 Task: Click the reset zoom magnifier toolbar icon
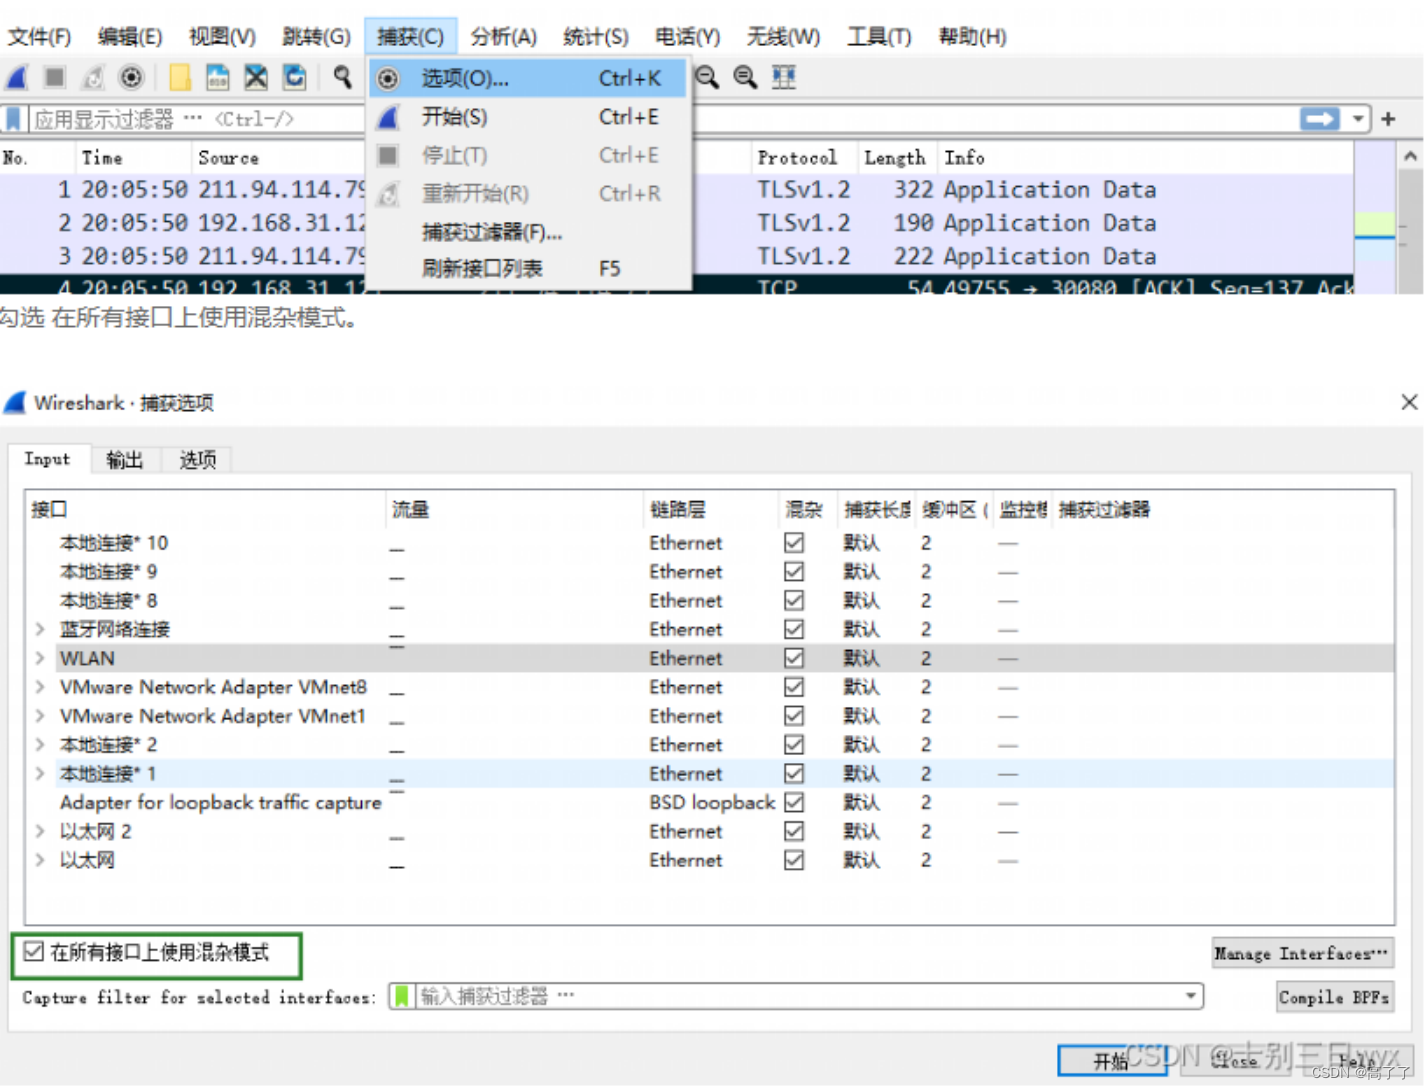click(x=745, y=77)
